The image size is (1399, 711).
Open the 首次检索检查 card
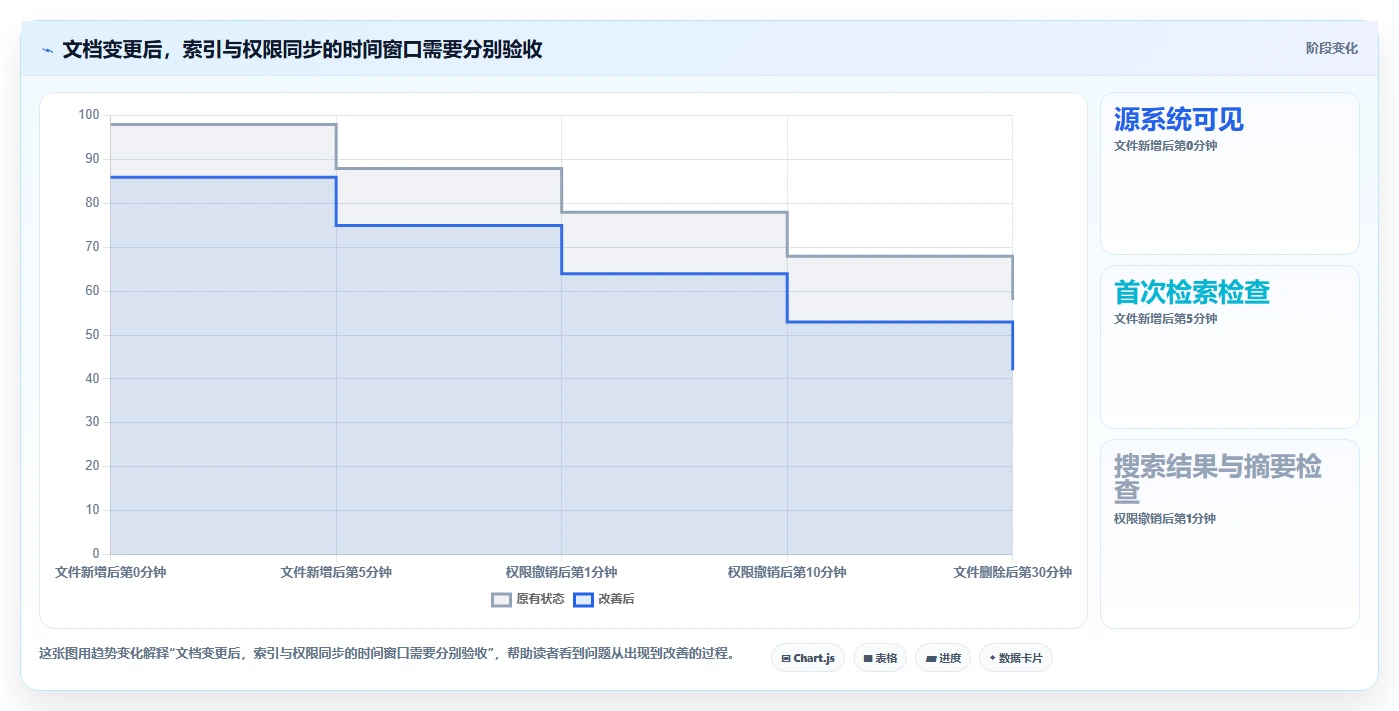pos(1230,347)
